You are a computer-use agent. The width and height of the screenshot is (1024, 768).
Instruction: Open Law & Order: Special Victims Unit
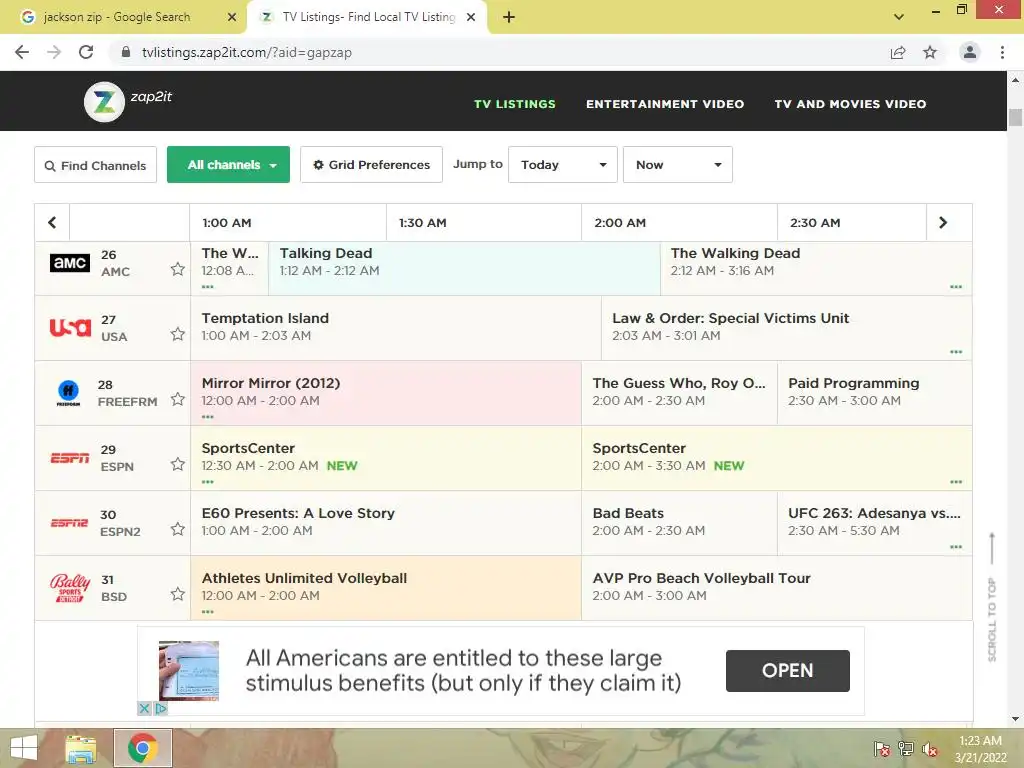pos(787,327)
